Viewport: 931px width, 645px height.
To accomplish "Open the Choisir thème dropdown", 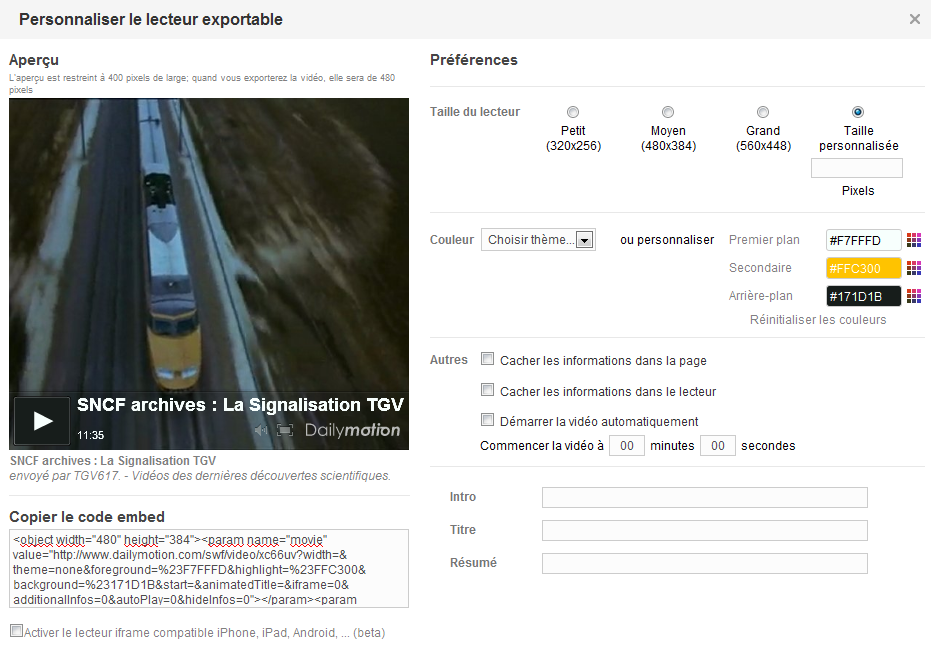I will click(x=538, y=239).
